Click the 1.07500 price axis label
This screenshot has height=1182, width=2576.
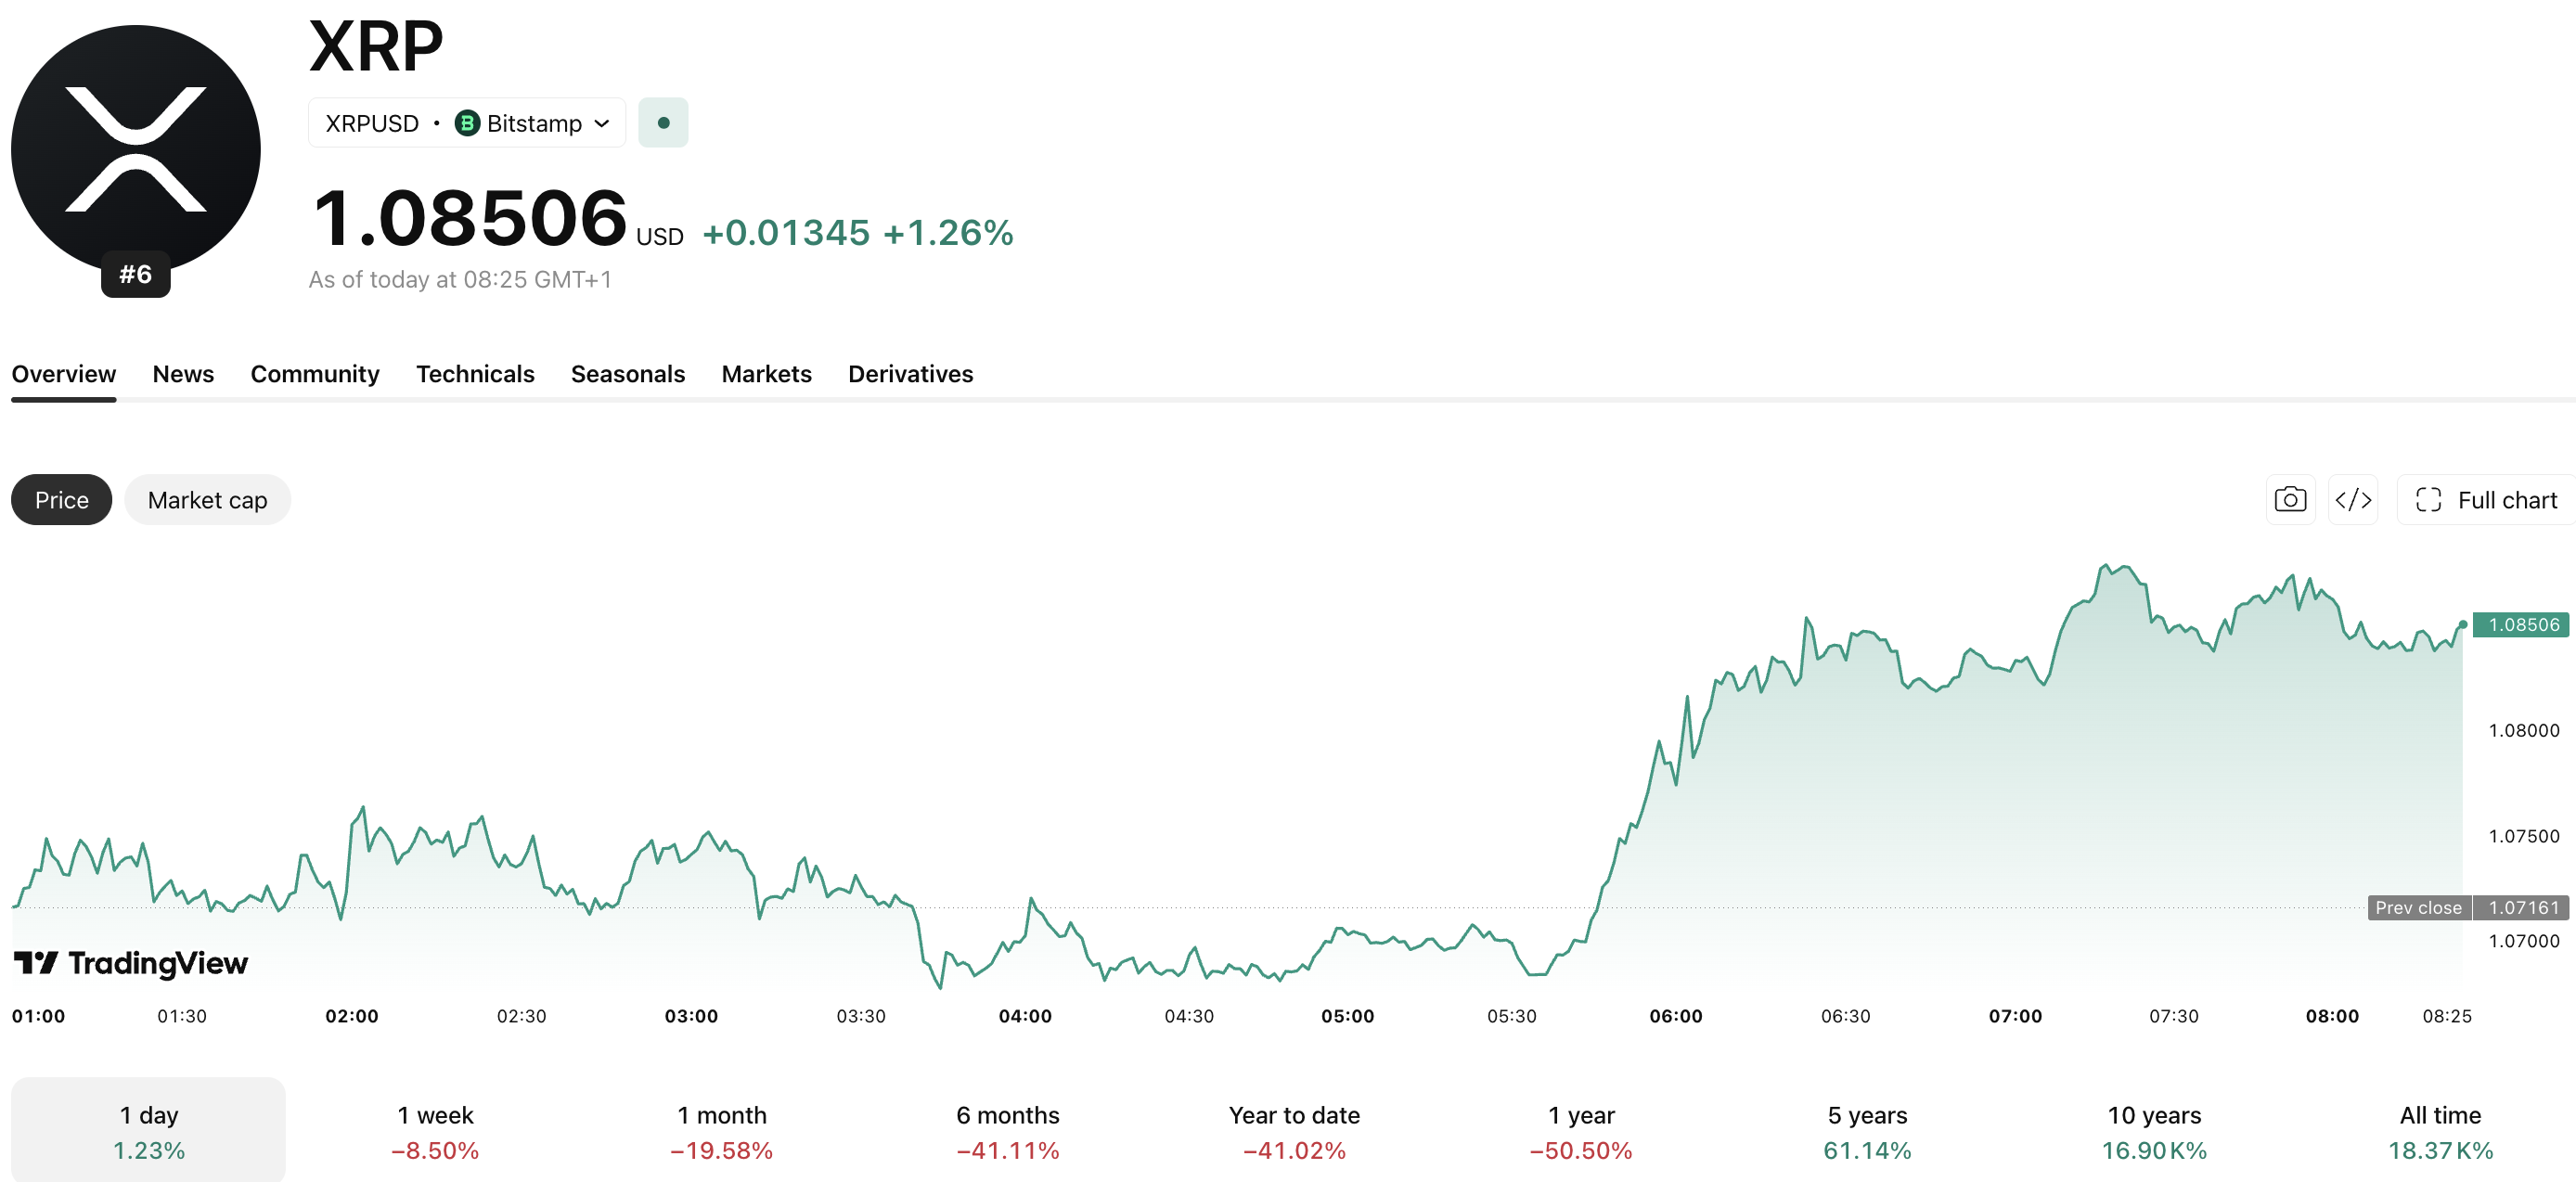point(2524,836)
